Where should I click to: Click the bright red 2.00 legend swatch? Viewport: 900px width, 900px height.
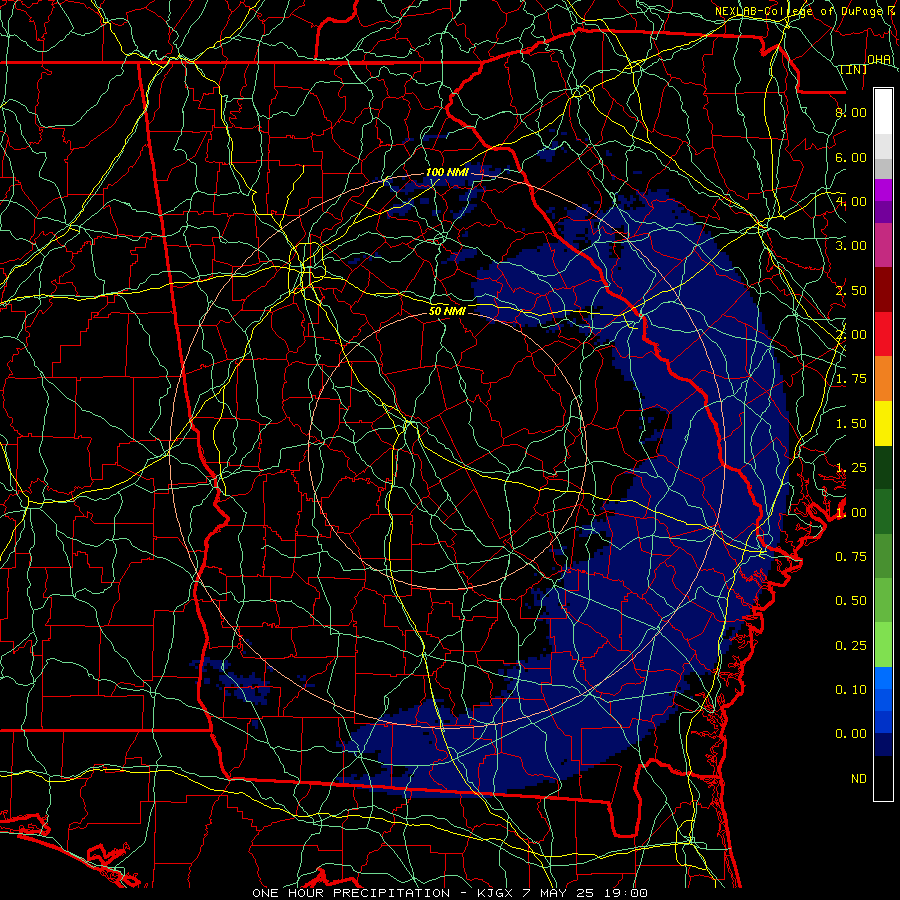point(883,334)
